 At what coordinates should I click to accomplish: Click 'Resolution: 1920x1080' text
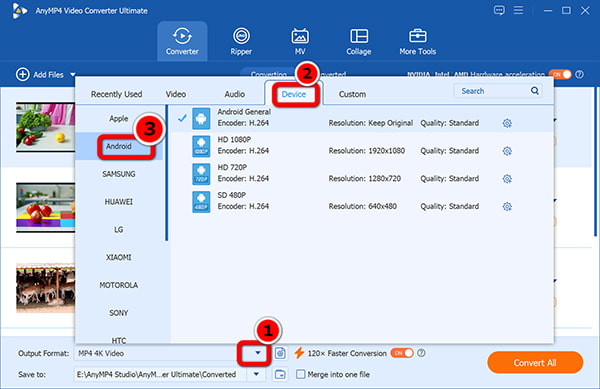tap(367, 151)
